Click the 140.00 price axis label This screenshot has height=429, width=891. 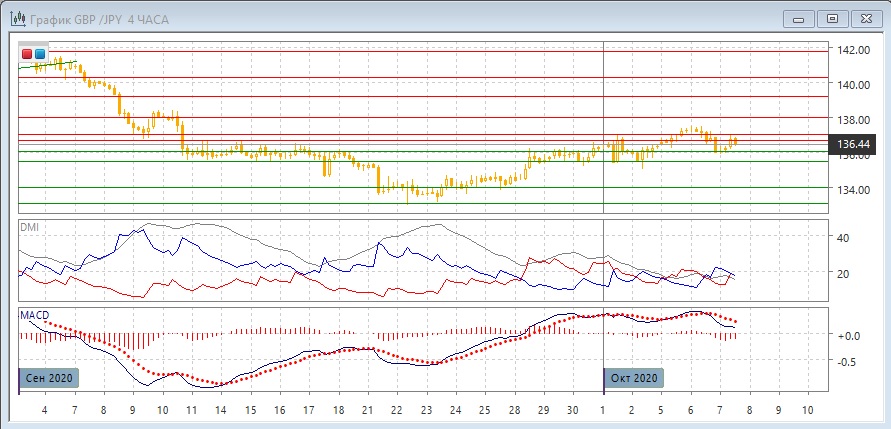pos(852,85)
